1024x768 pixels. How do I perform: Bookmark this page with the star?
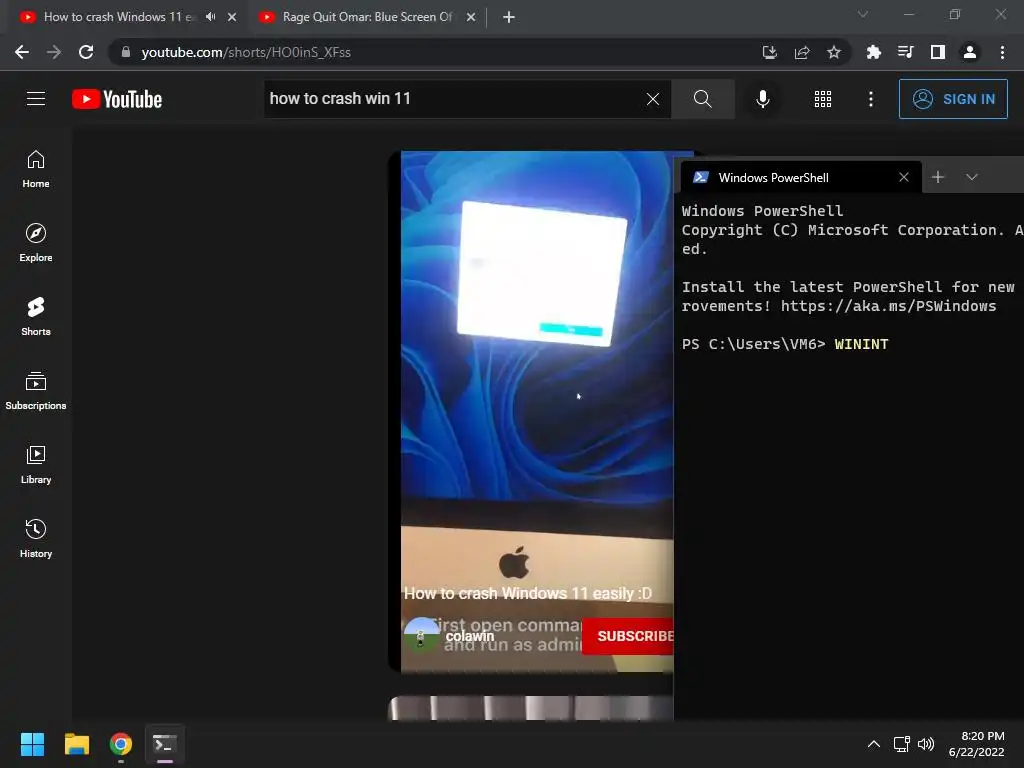(x=834, y=52)
